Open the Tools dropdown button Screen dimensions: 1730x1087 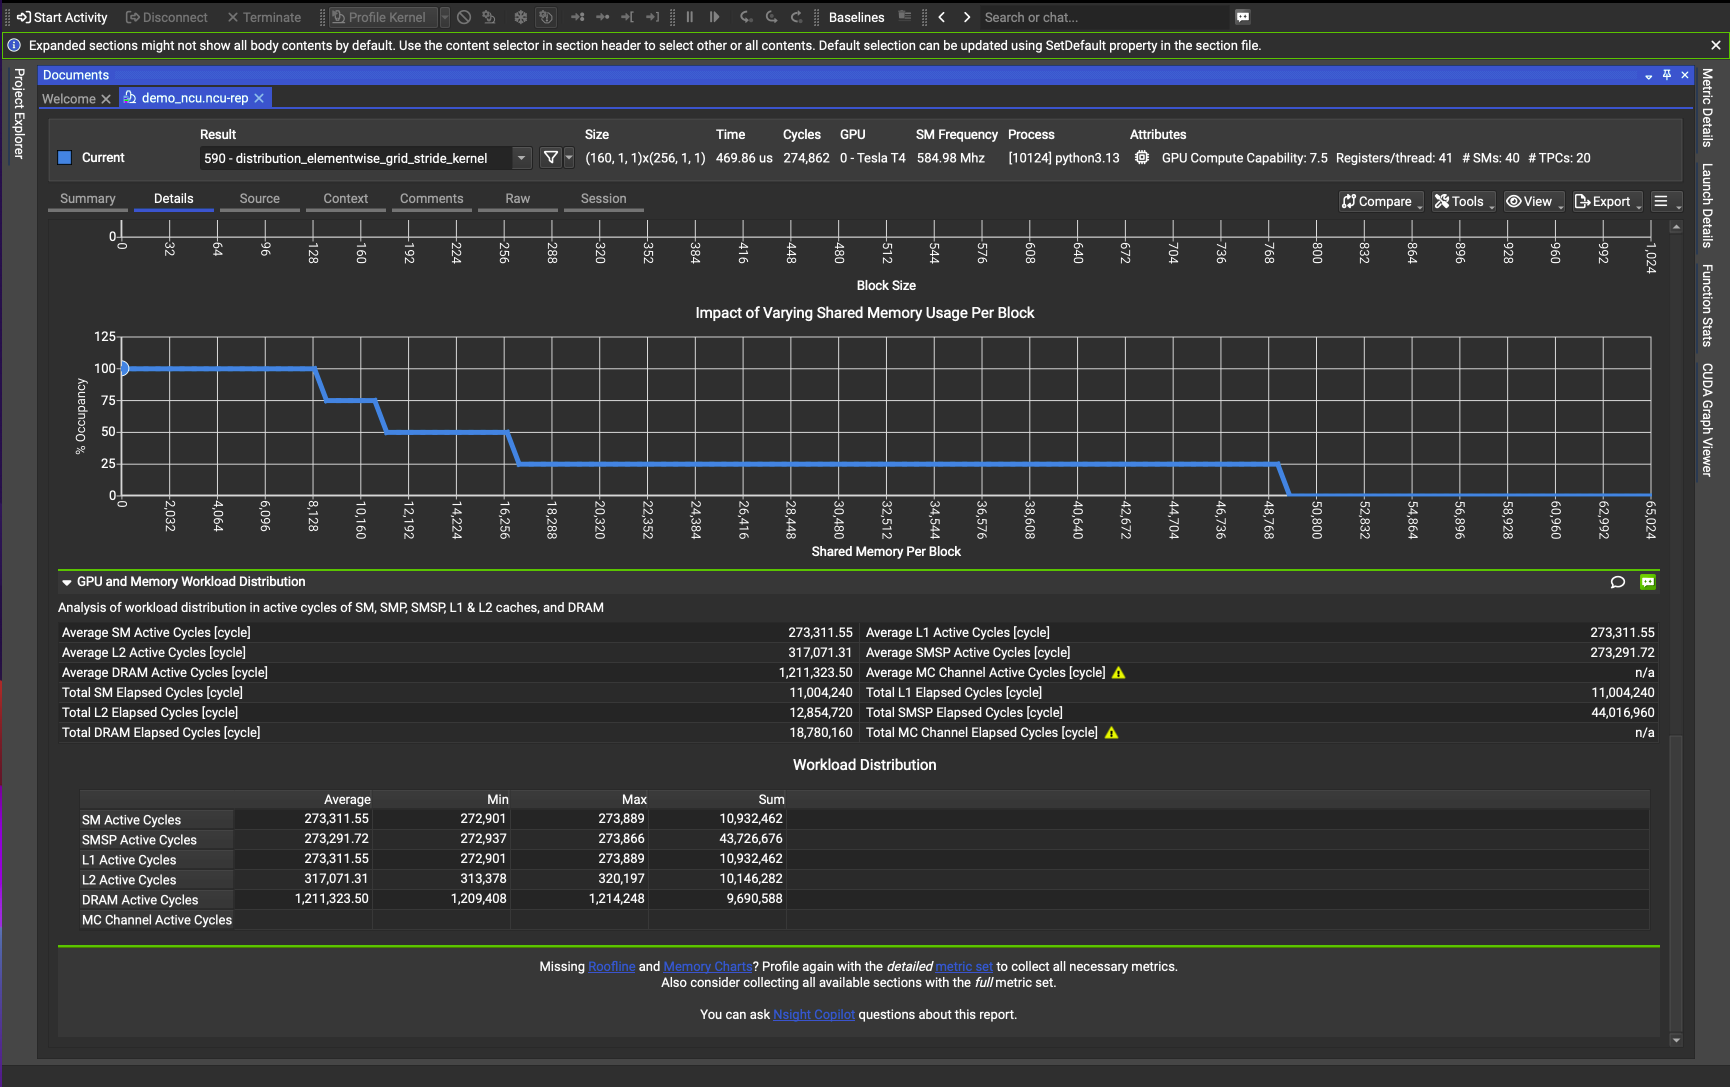[x=1464, y=201]
